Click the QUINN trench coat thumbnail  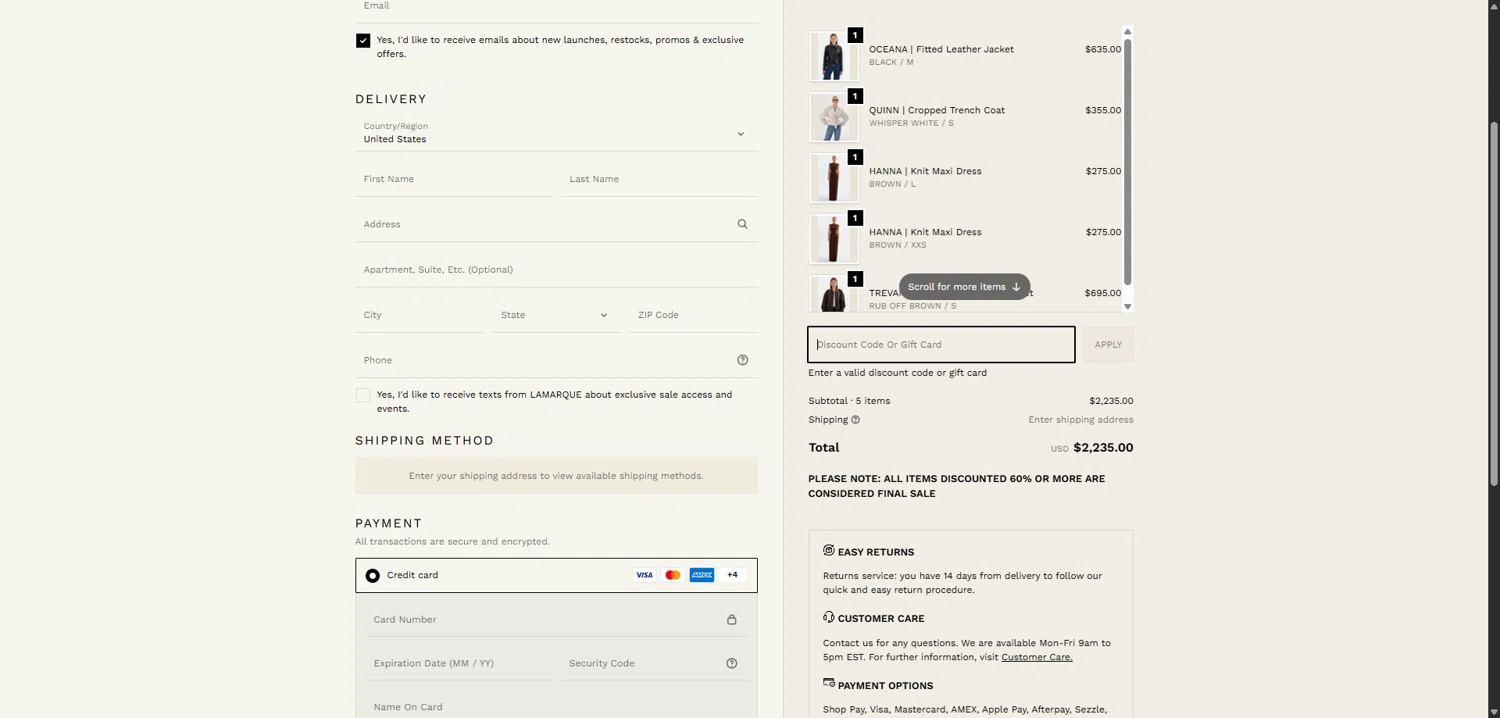point(832,117)
